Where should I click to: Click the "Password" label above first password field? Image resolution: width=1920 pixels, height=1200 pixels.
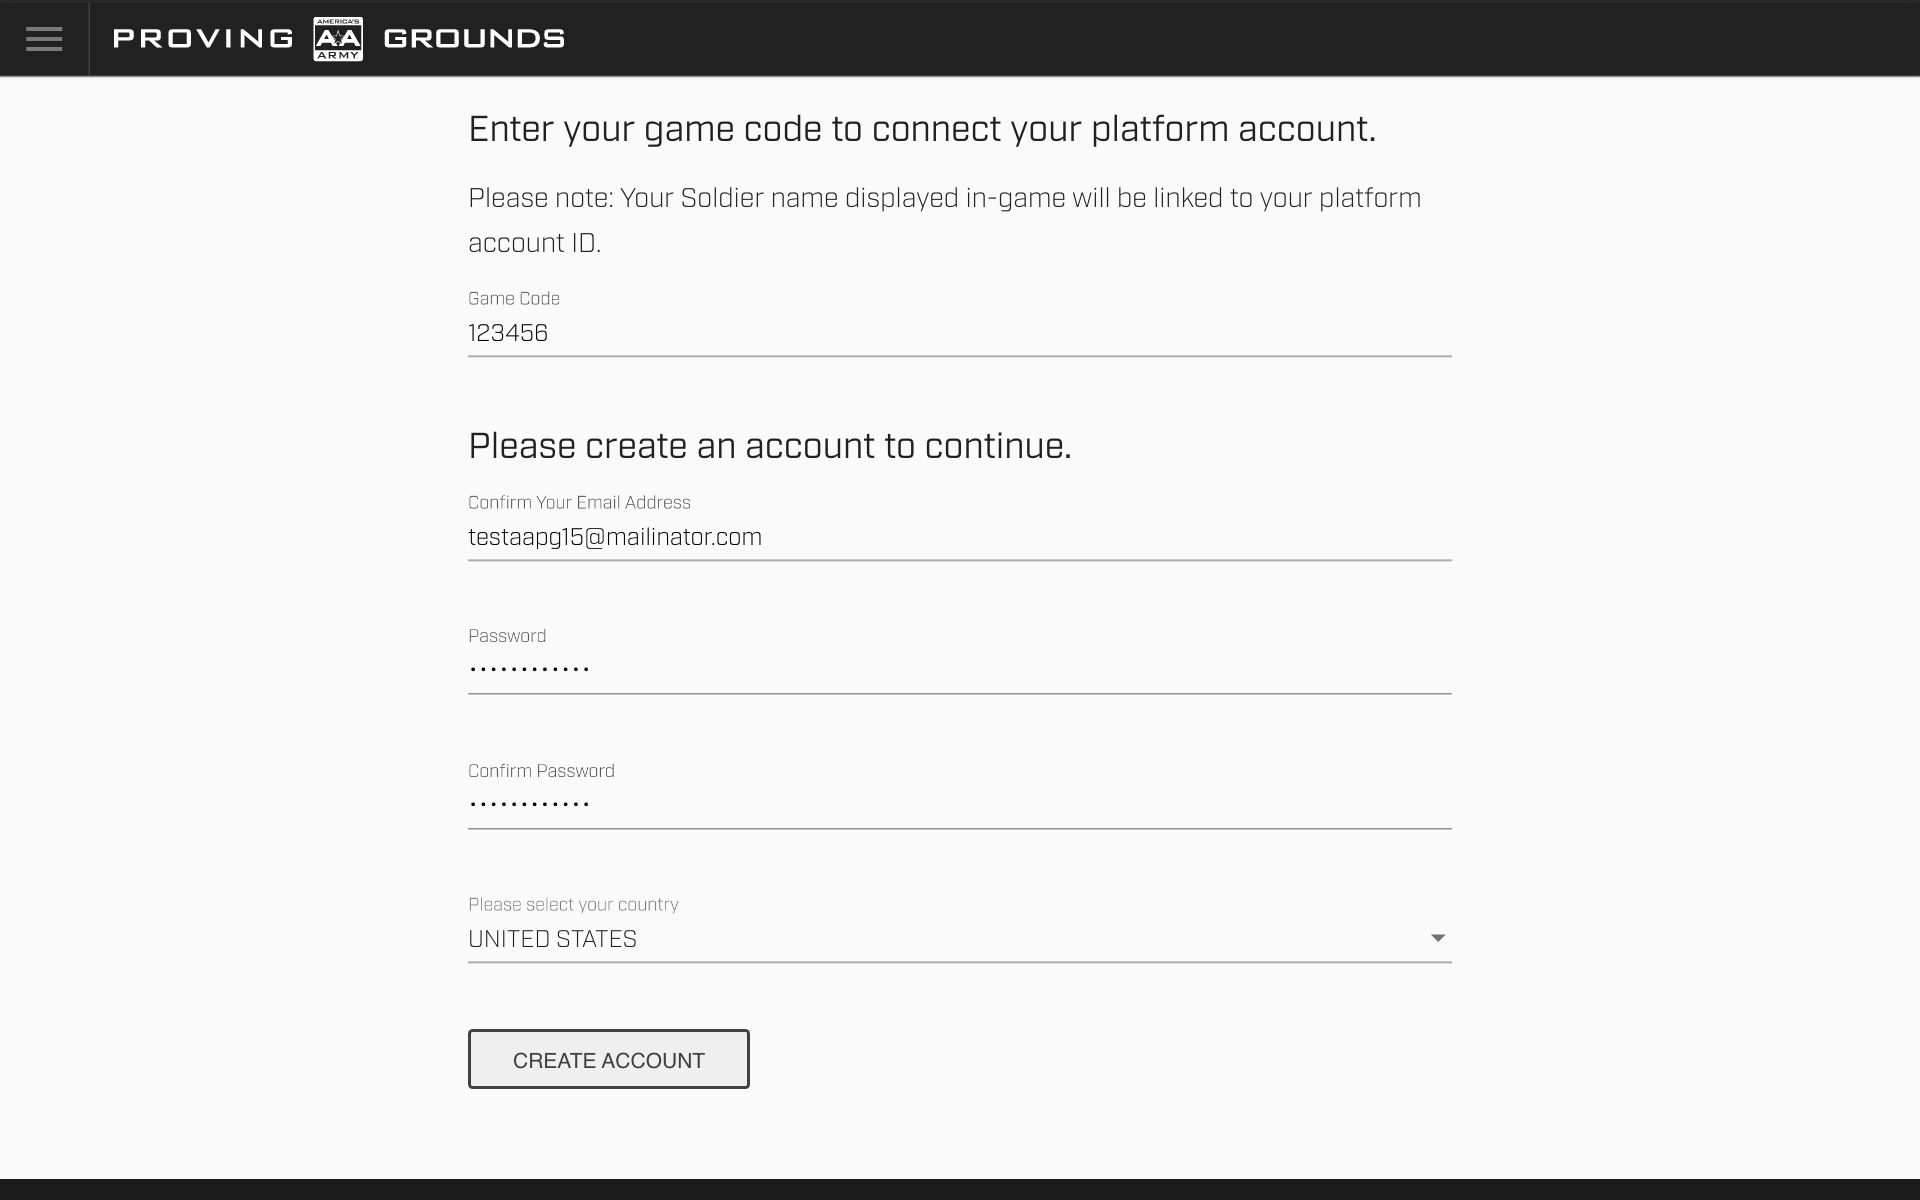507,636
